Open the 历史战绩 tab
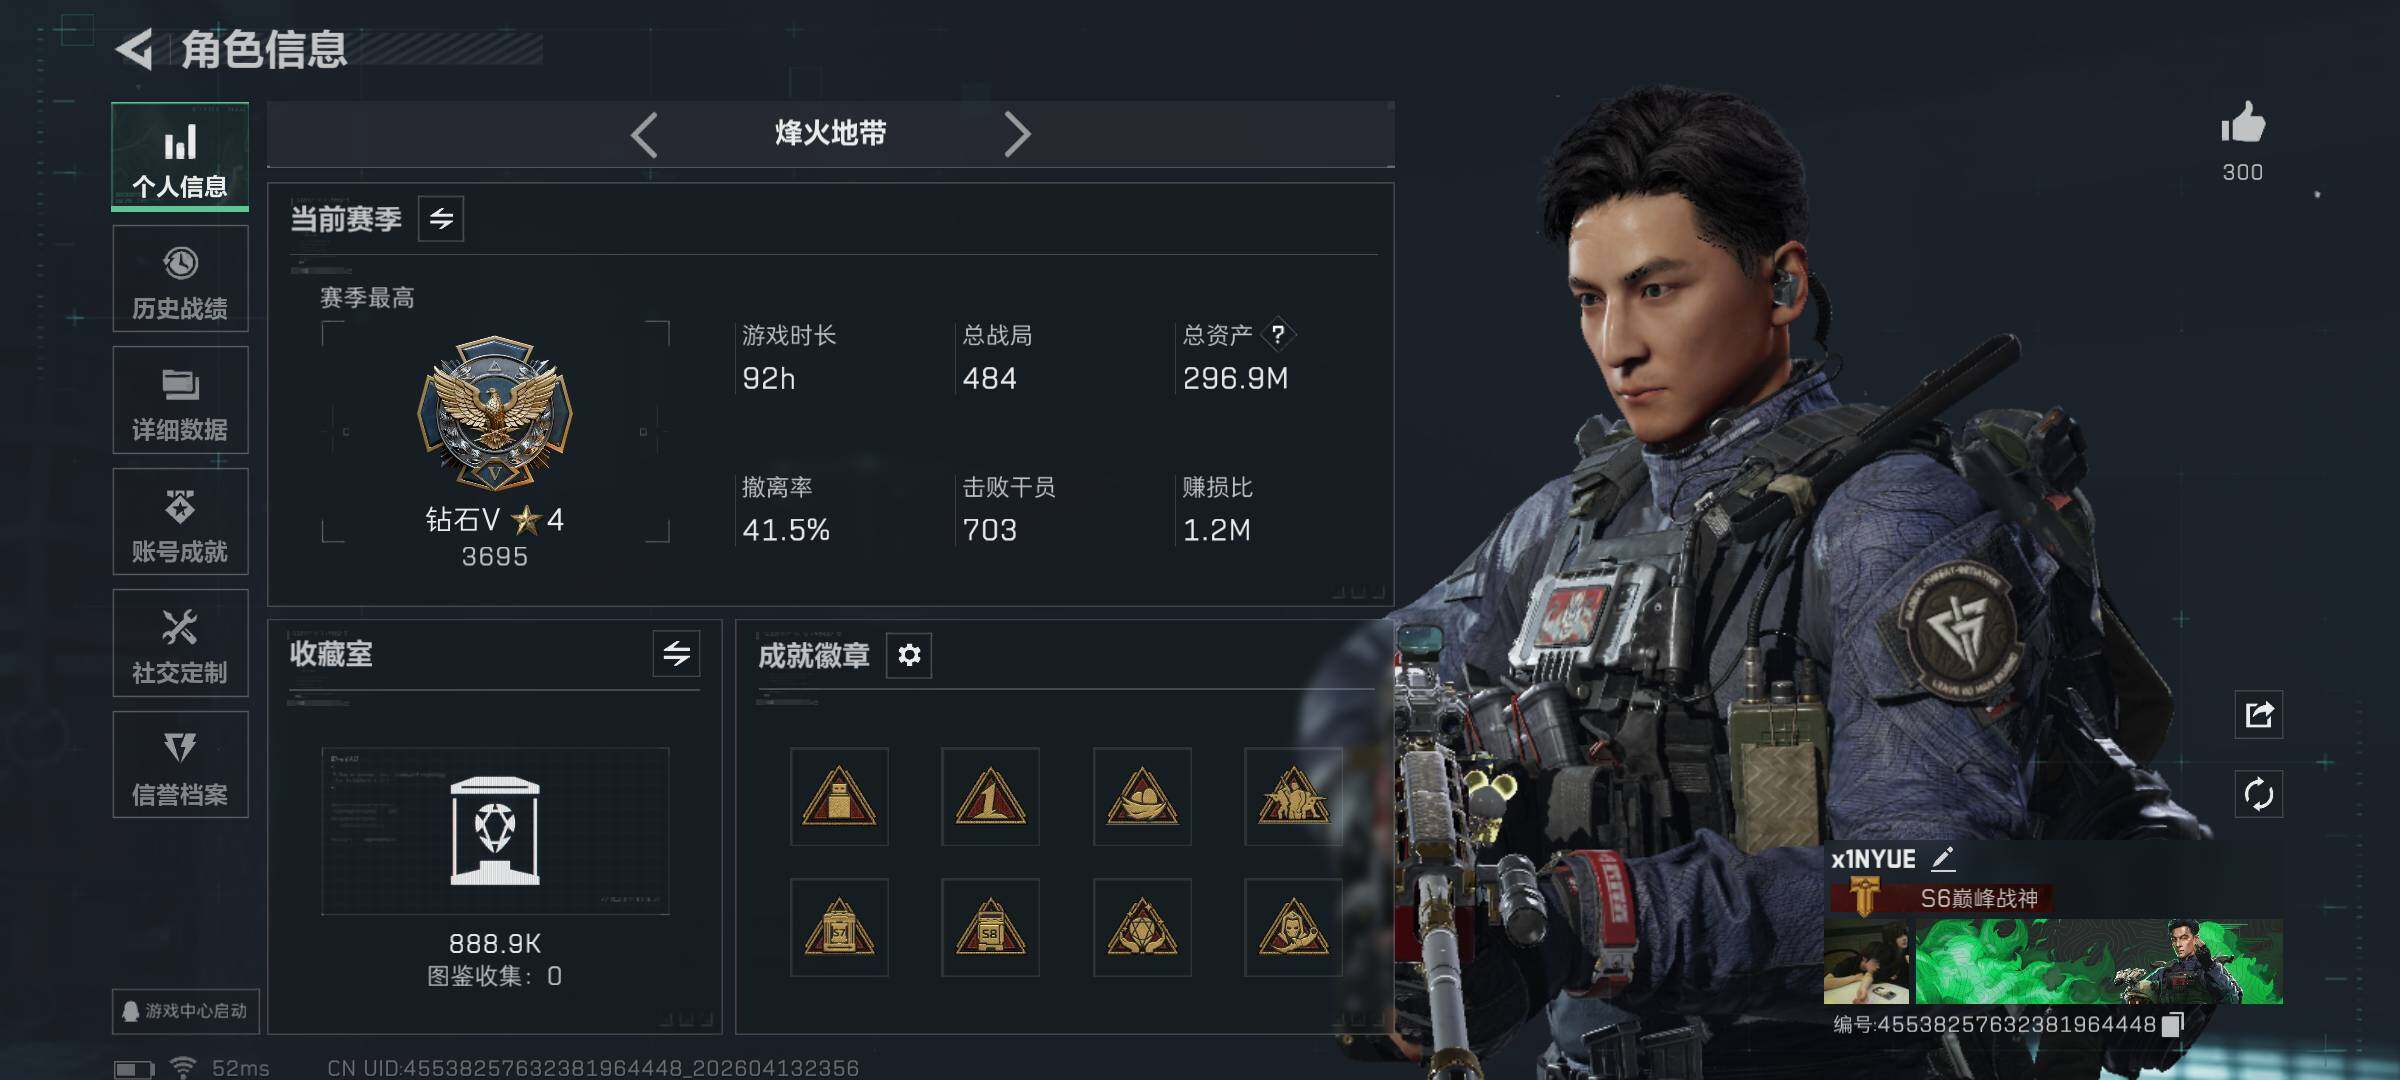Viewport: 2400px width, 1080px height. pos(180,279)
